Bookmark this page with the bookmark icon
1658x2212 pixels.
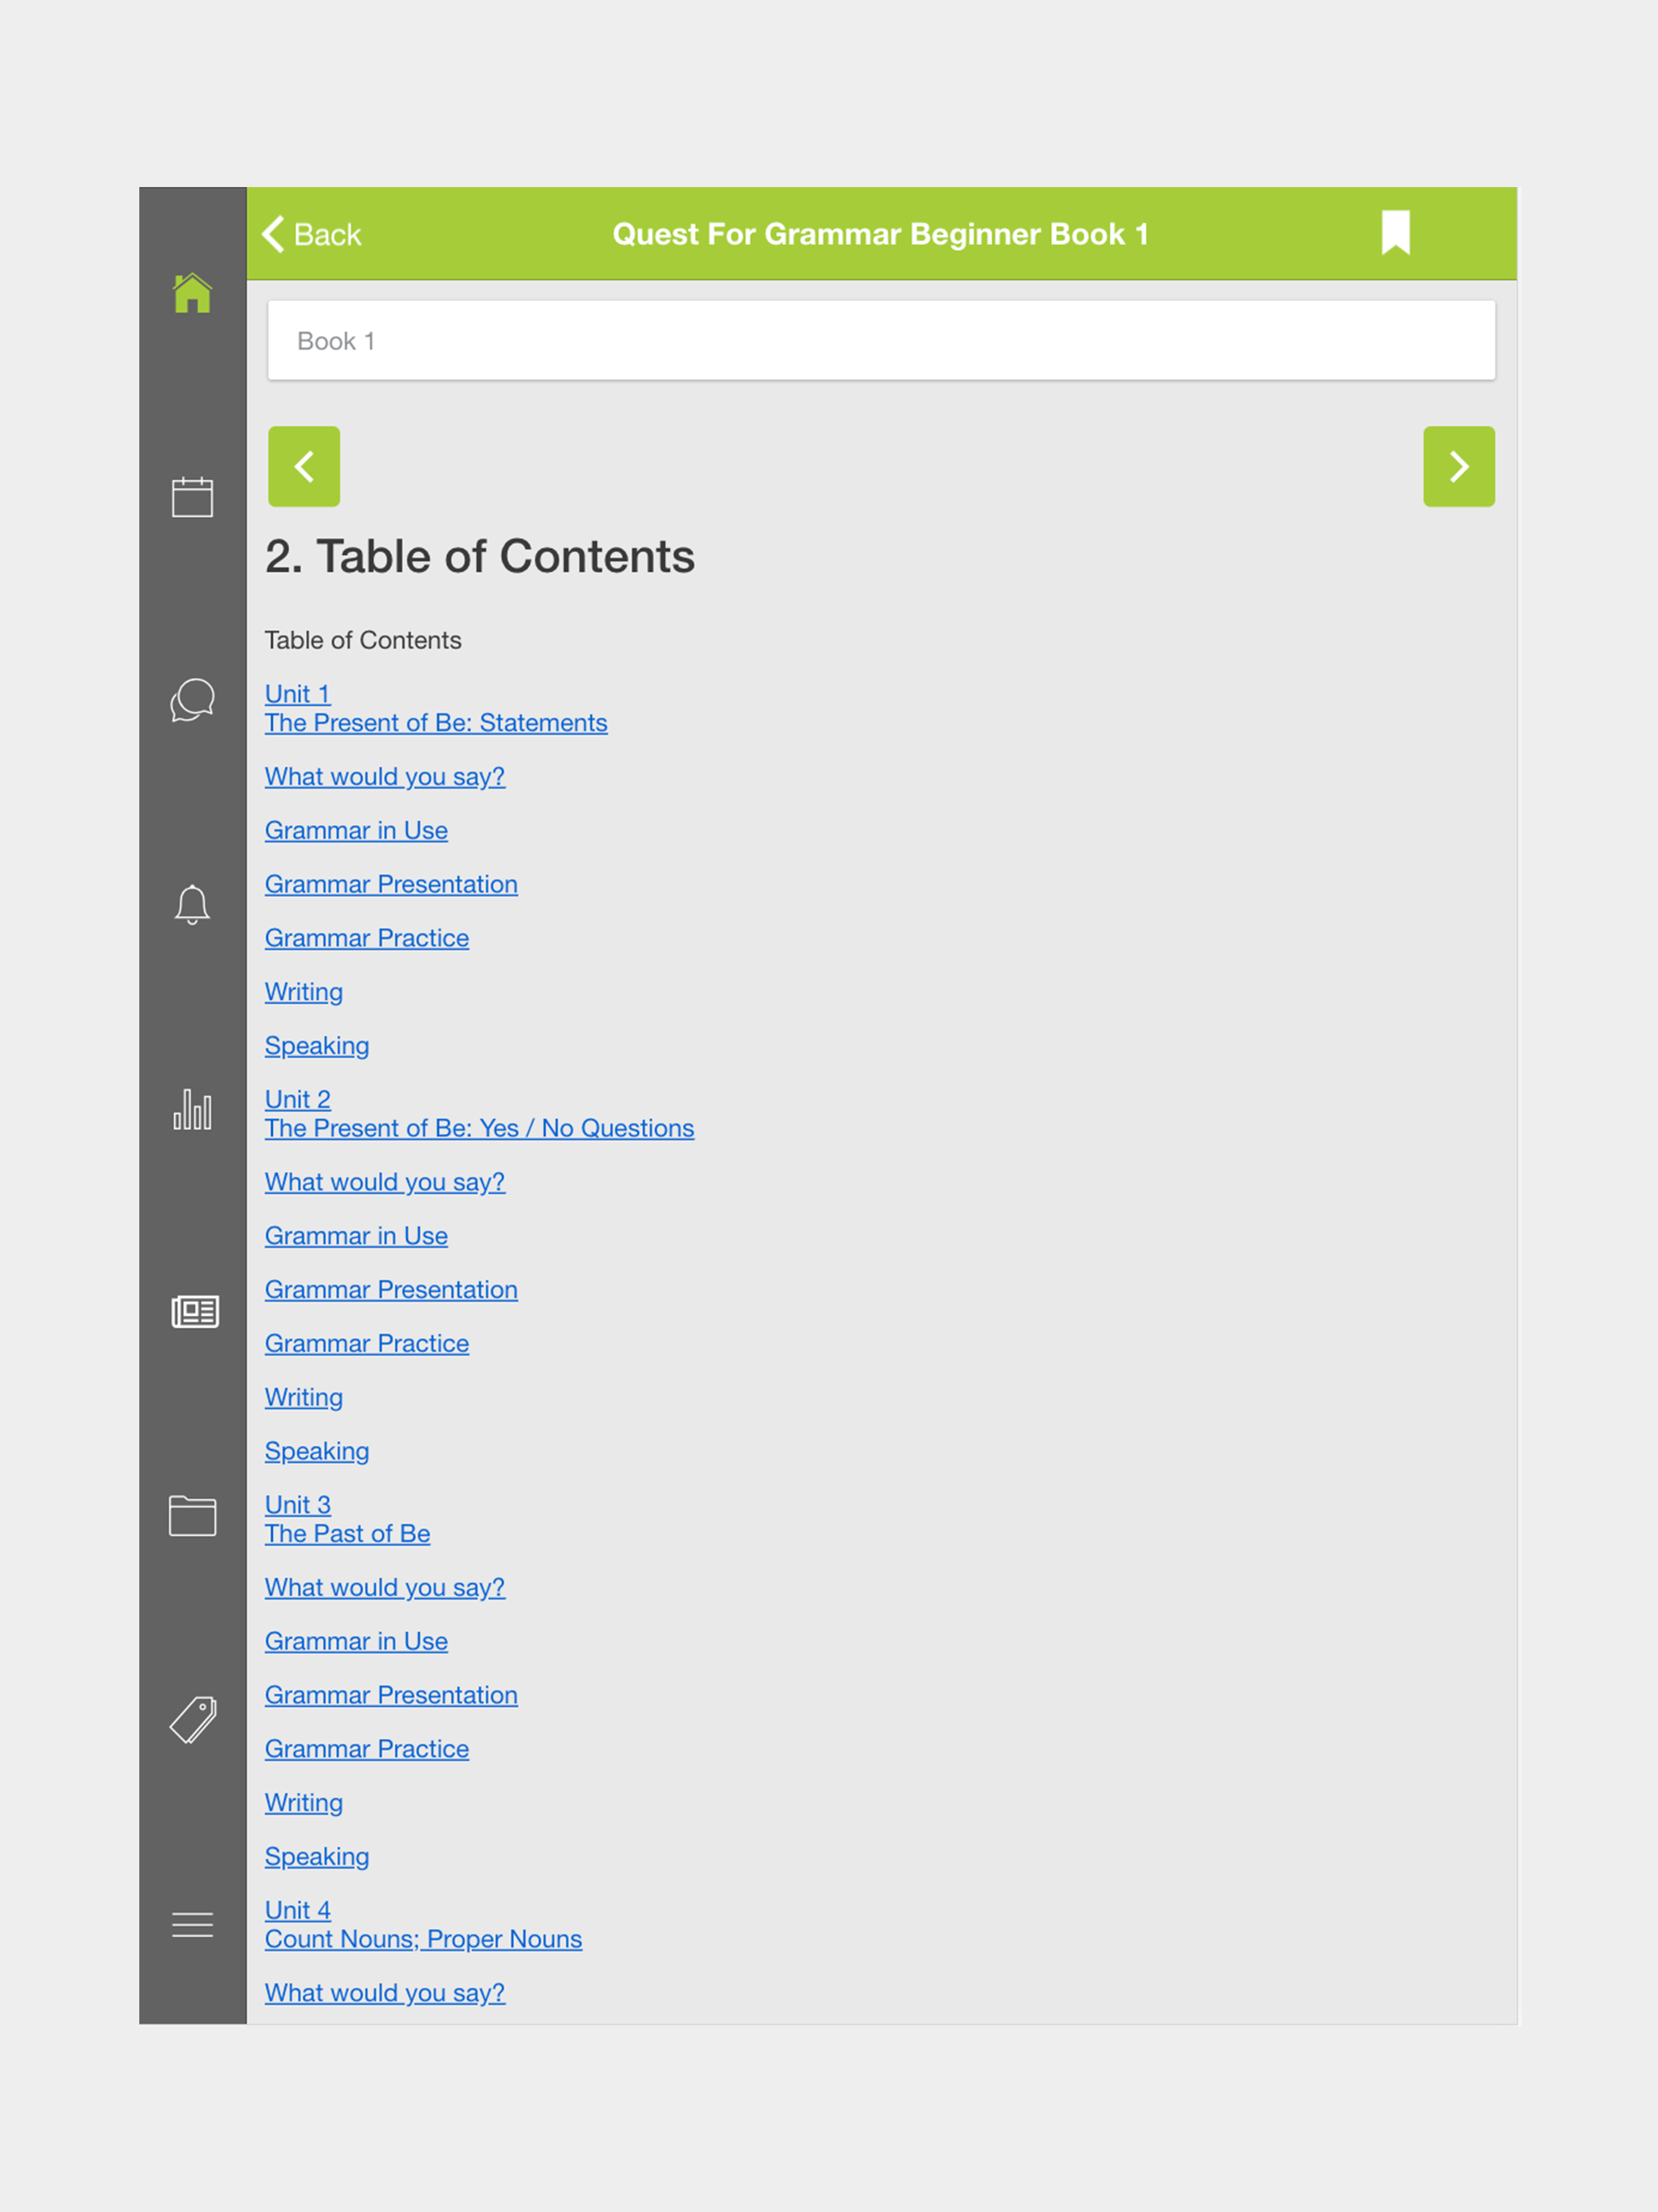pos(1396,233)
